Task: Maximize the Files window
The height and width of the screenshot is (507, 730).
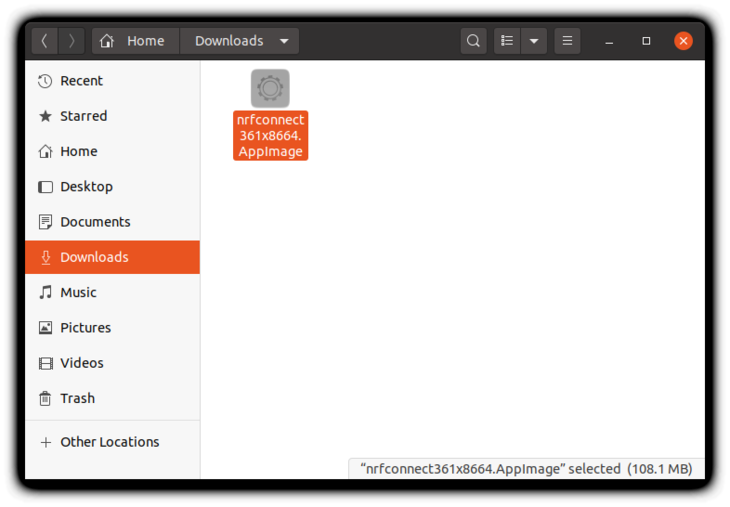Action: (646, 41)
